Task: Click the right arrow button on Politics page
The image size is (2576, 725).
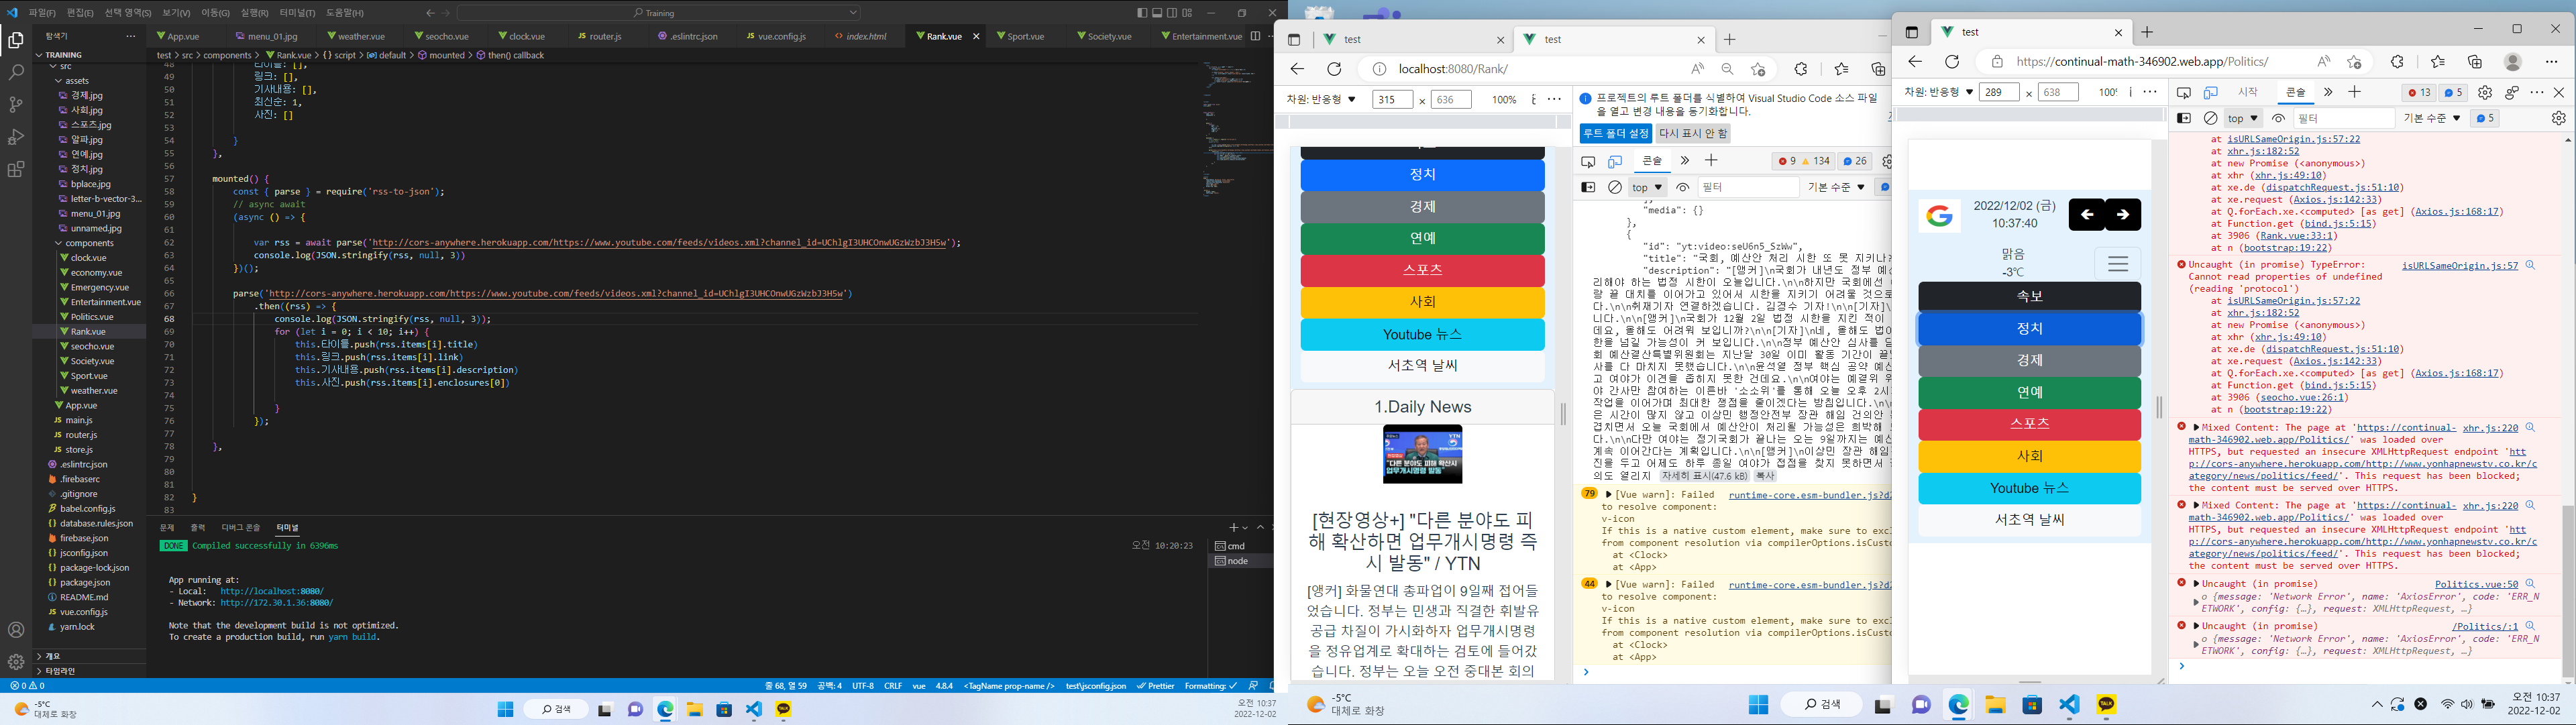Action: [2123, 215]
